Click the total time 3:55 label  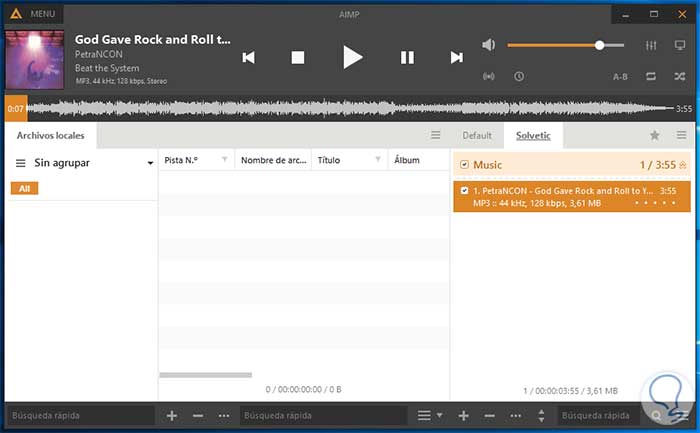pos(683,108)
